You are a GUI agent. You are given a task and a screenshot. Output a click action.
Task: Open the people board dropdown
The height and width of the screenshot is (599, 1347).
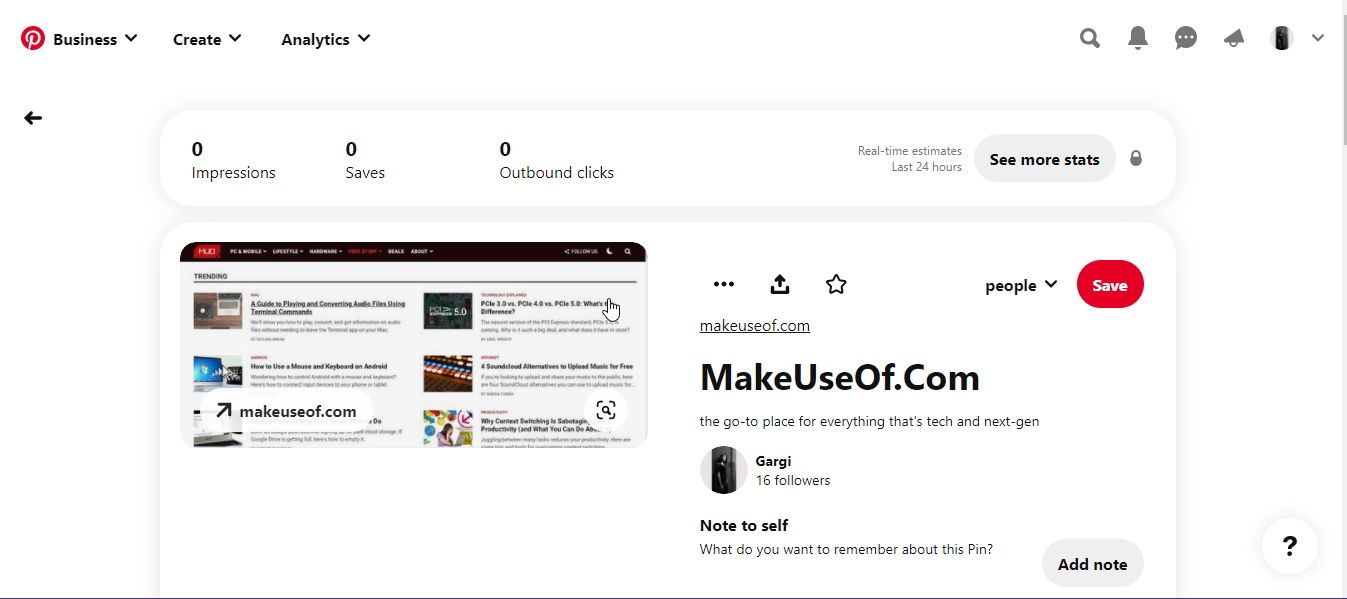pyautogui.click(x=1021, y=285)
